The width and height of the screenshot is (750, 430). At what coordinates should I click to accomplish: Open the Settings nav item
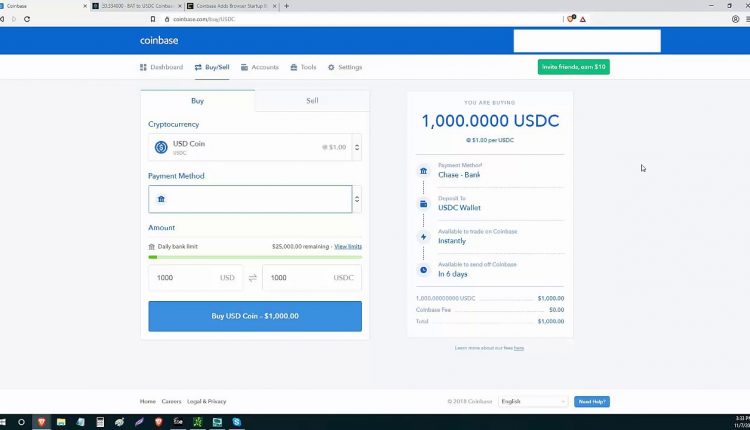(x=345, y=67)
